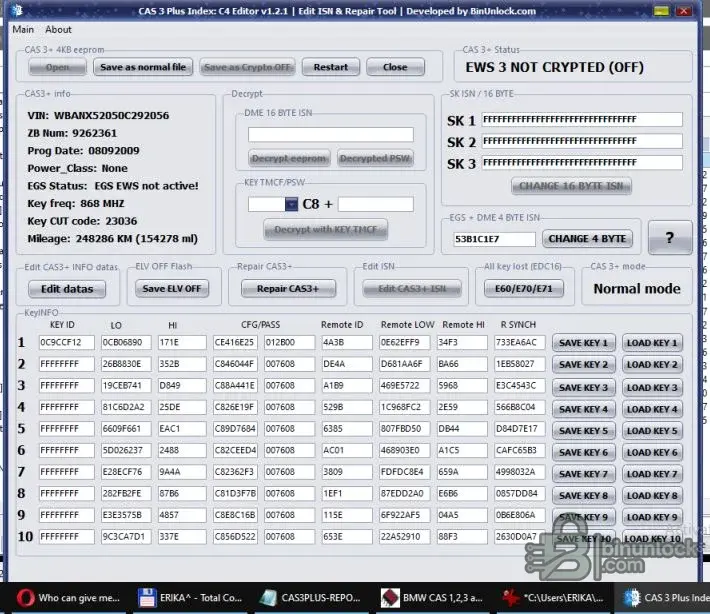710x614 pixels.
Task: Click the Restart button
Action: point(331,67)
